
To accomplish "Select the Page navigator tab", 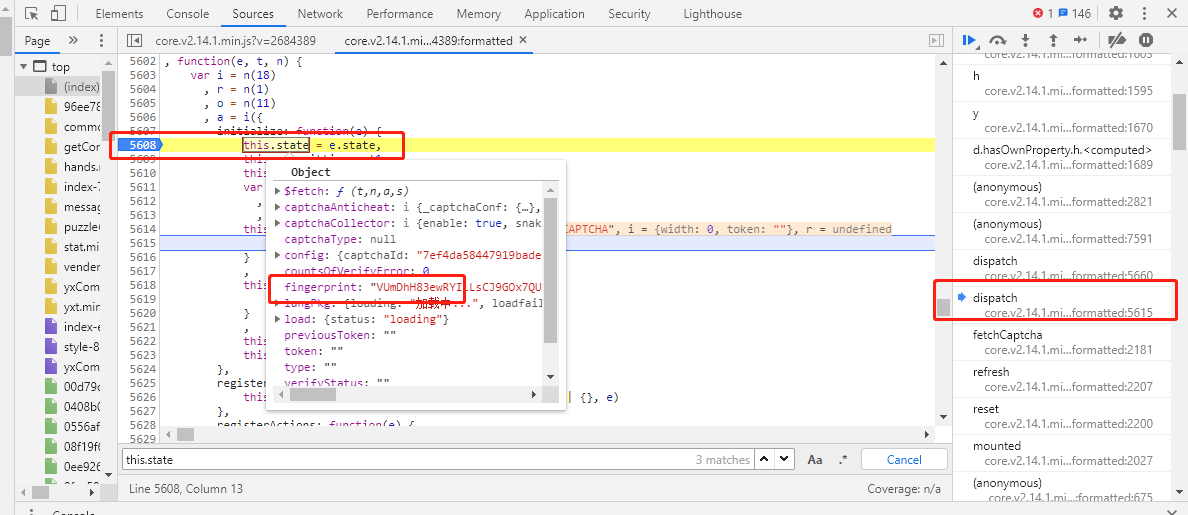I will 37,41.
